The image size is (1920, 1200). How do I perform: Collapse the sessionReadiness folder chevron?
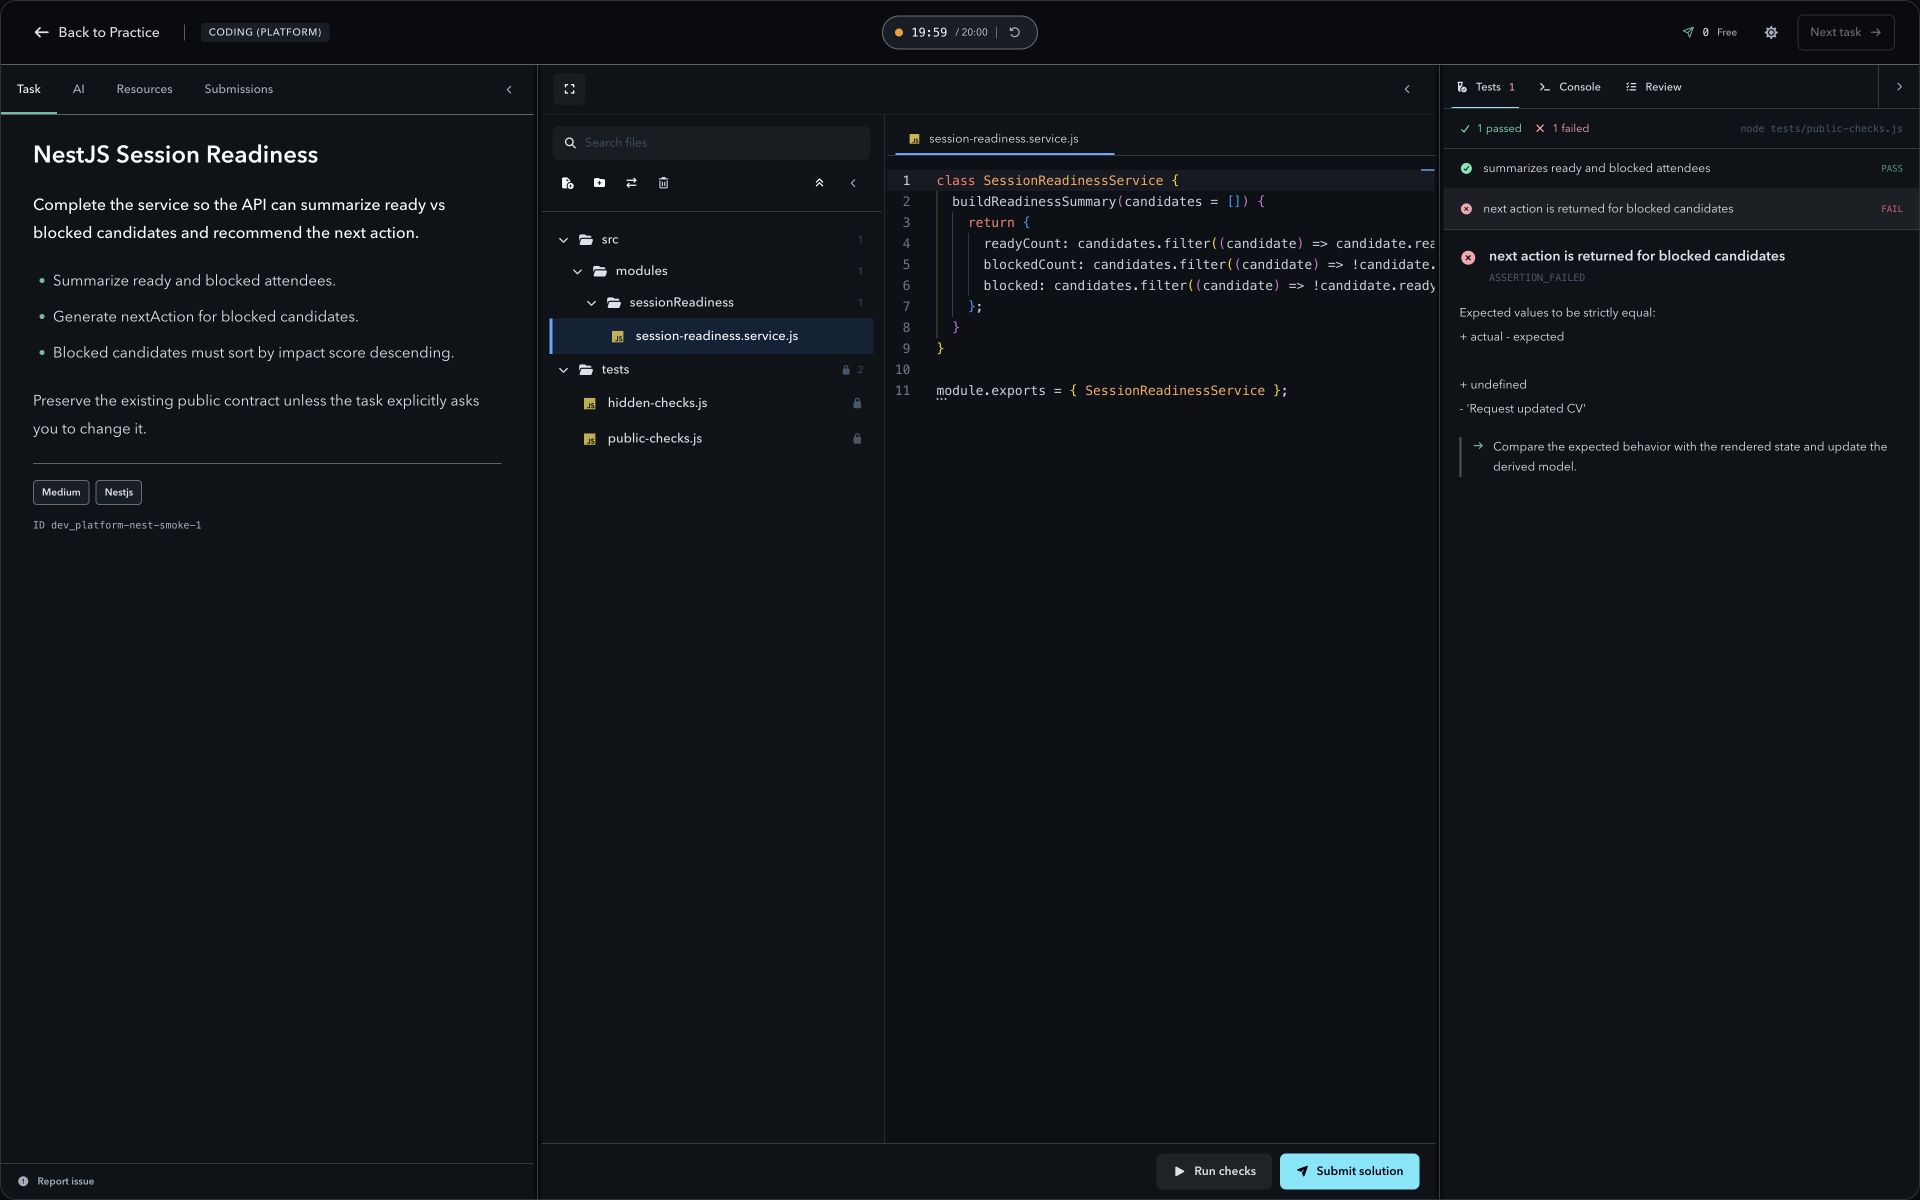[x=591, y=303]
